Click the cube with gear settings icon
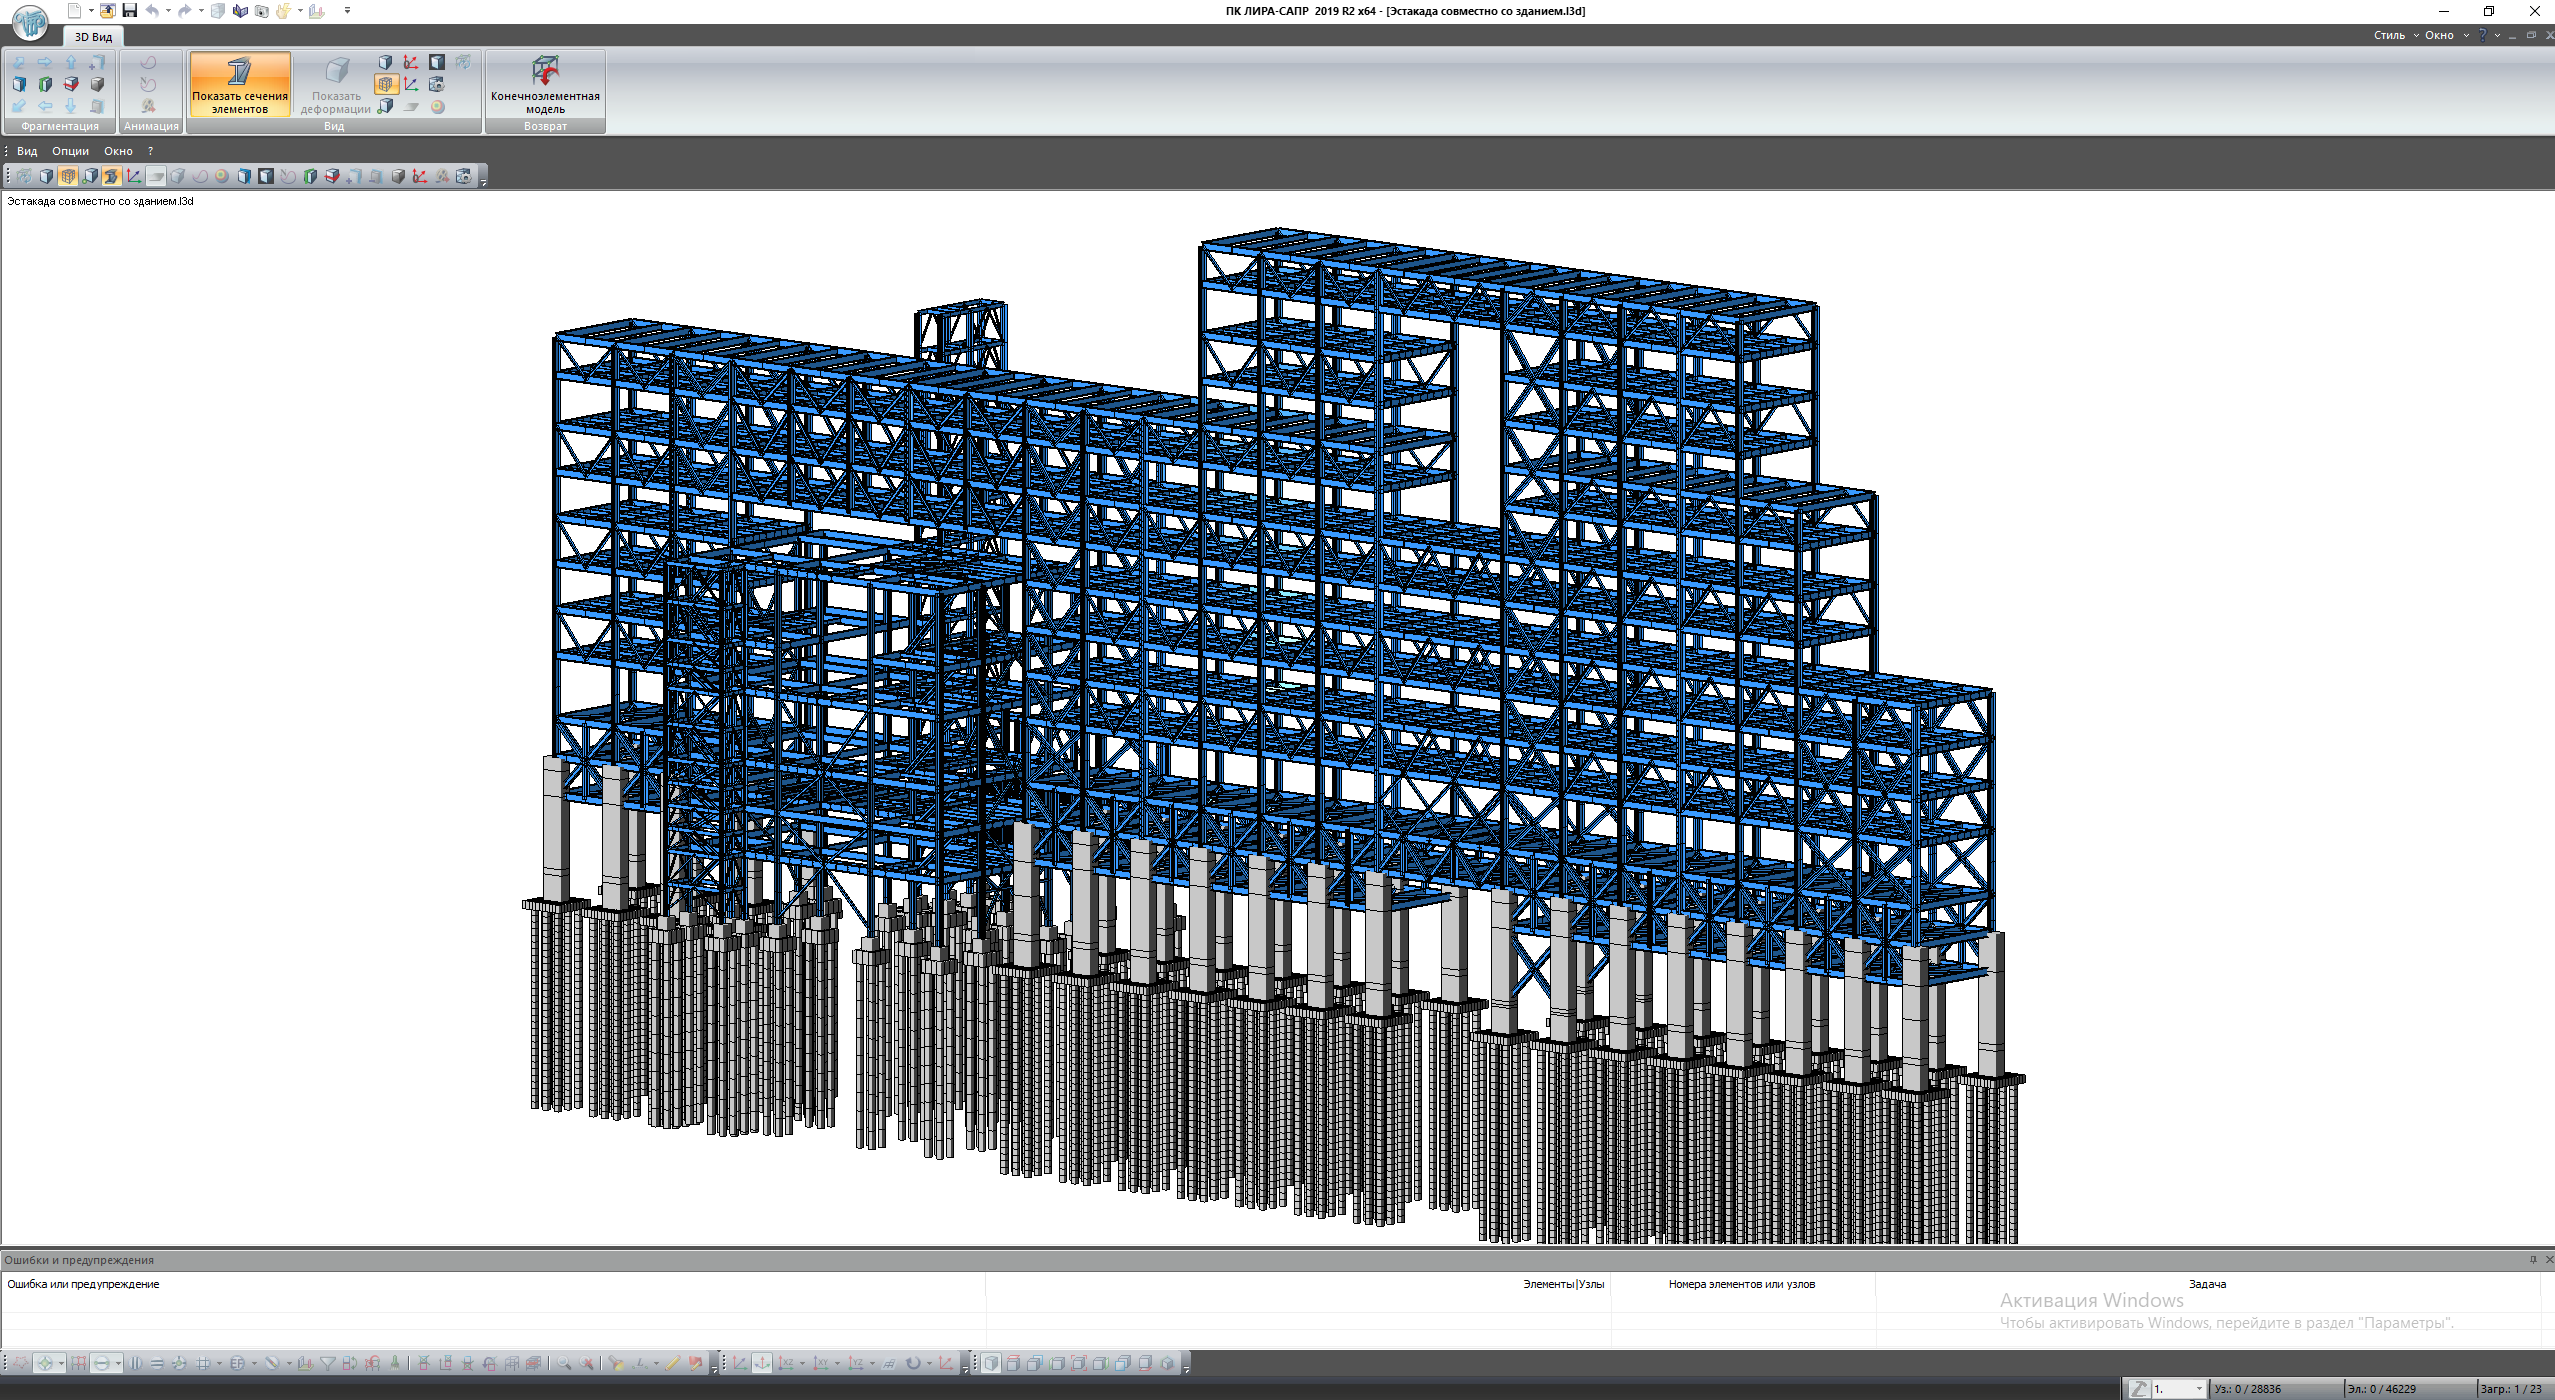 (x=437, y=85)
